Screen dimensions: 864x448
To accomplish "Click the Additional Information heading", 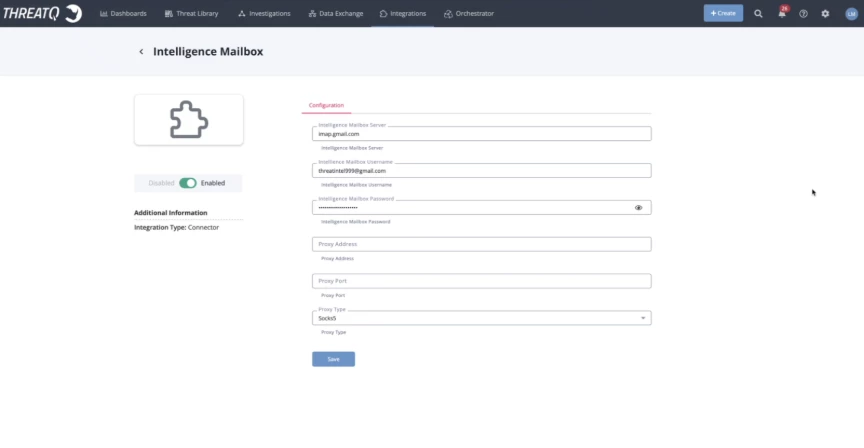I will pyautogui.click(x=171, y=213).
